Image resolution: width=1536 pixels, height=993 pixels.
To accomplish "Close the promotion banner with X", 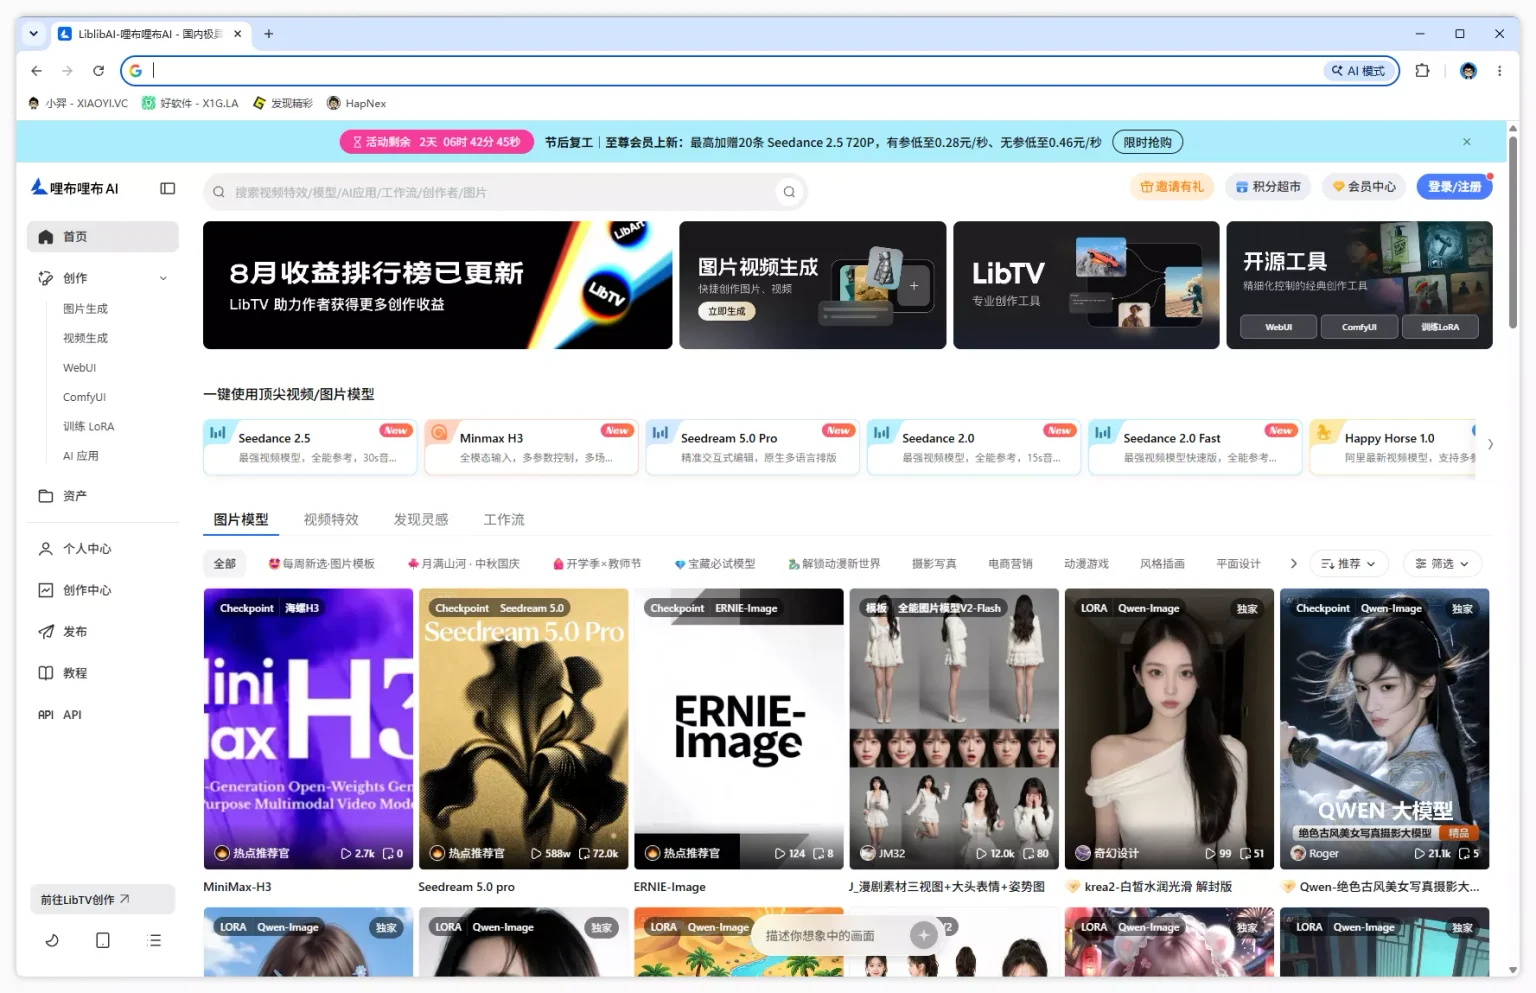I will click(x=1467, y=142).
